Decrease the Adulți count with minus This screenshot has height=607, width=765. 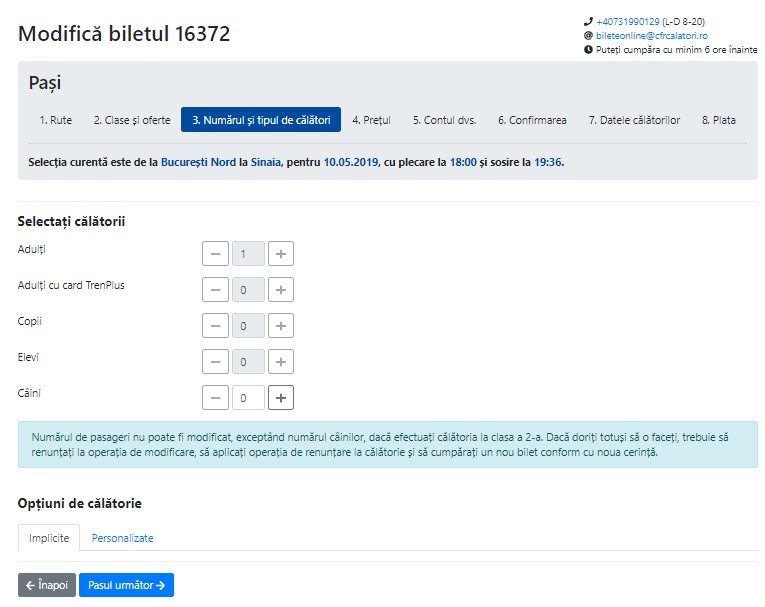point(215,254)
